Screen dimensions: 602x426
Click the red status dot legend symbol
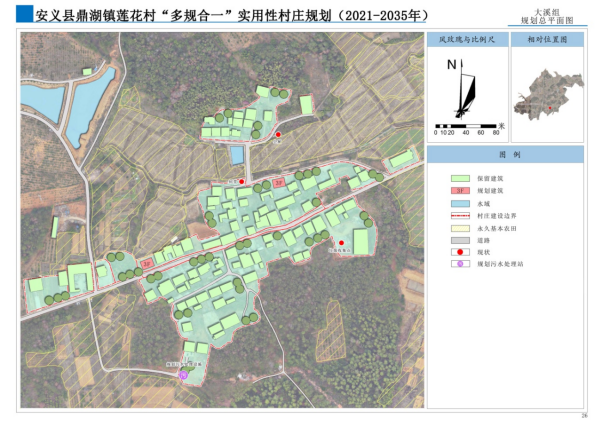(461, 254)
